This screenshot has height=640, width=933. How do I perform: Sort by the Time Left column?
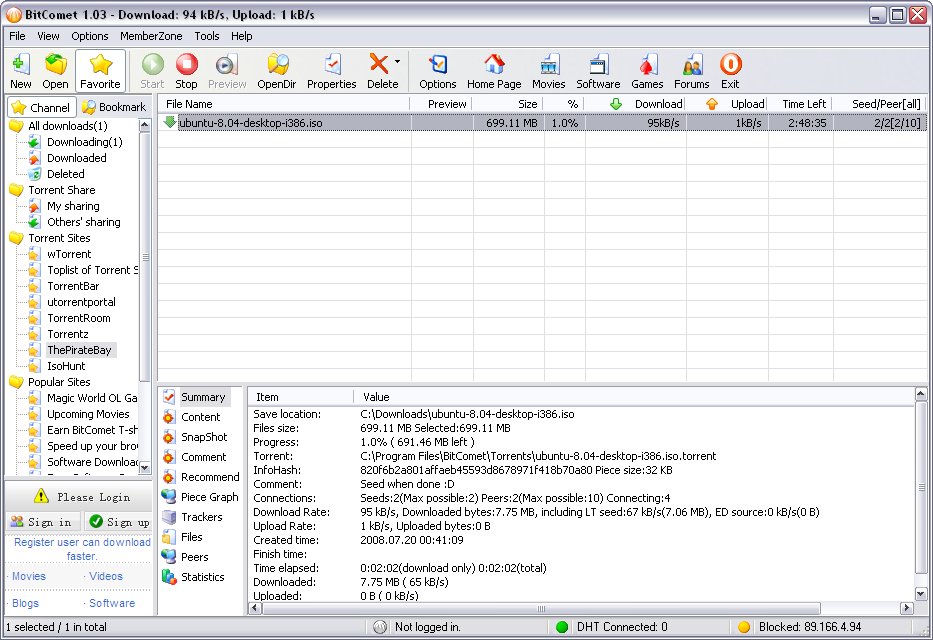801,104
